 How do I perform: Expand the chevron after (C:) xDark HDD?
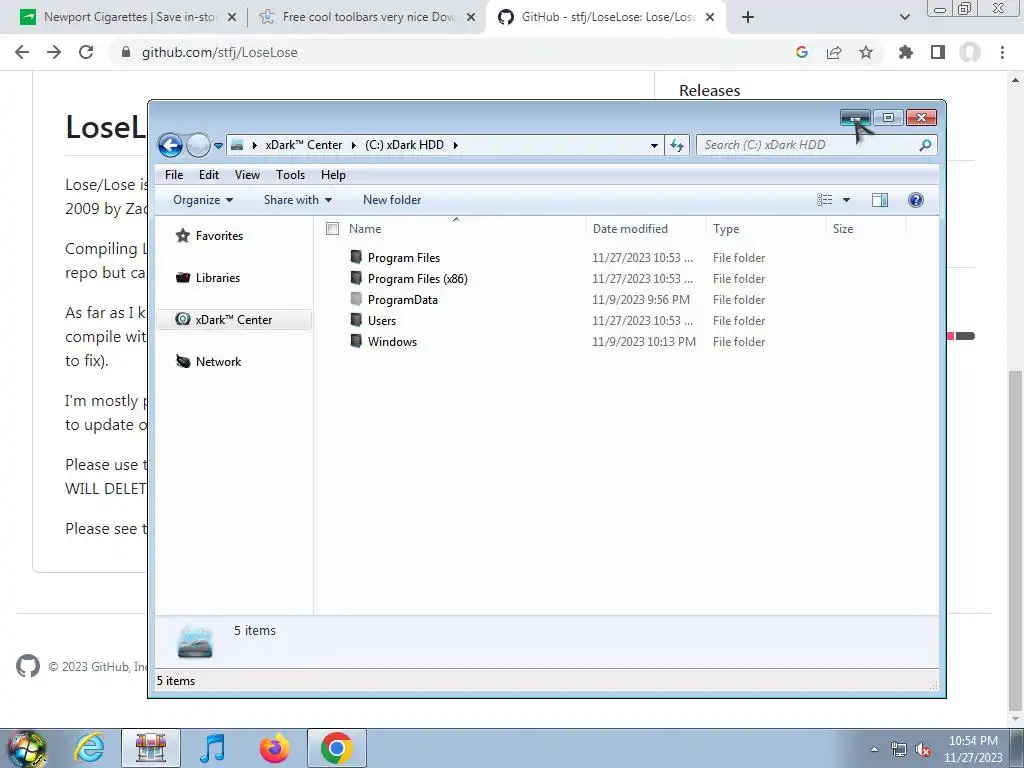coord(455,145)
